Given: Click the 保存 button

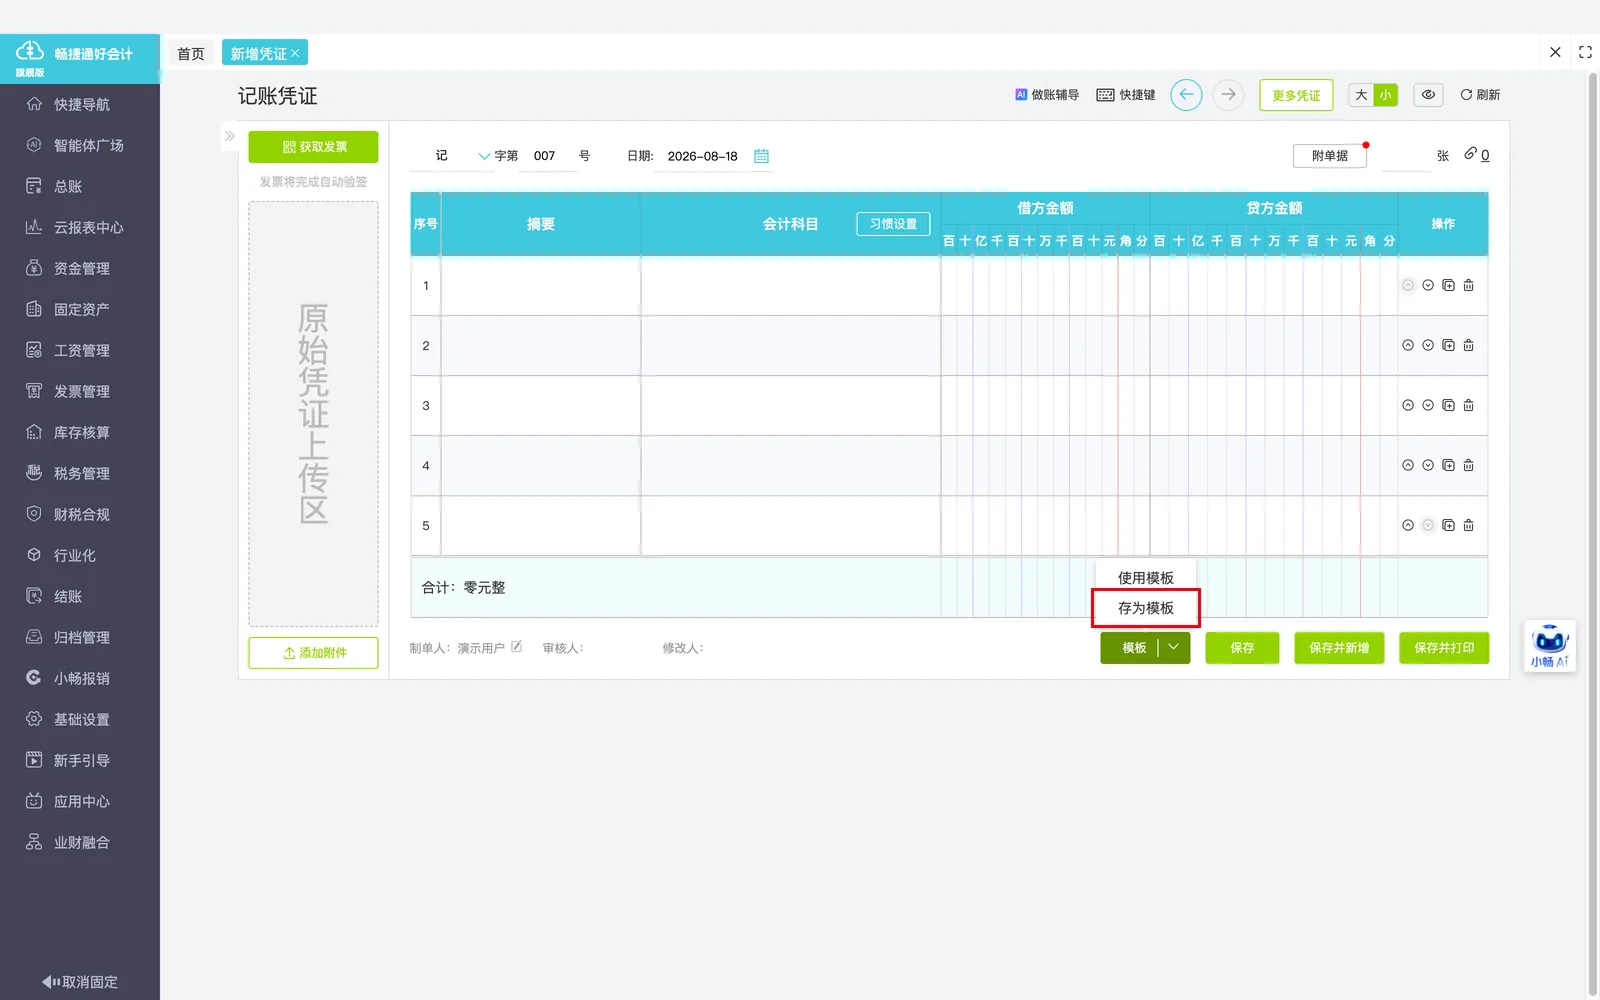Looking at the screenshot, I should 1242,648.
